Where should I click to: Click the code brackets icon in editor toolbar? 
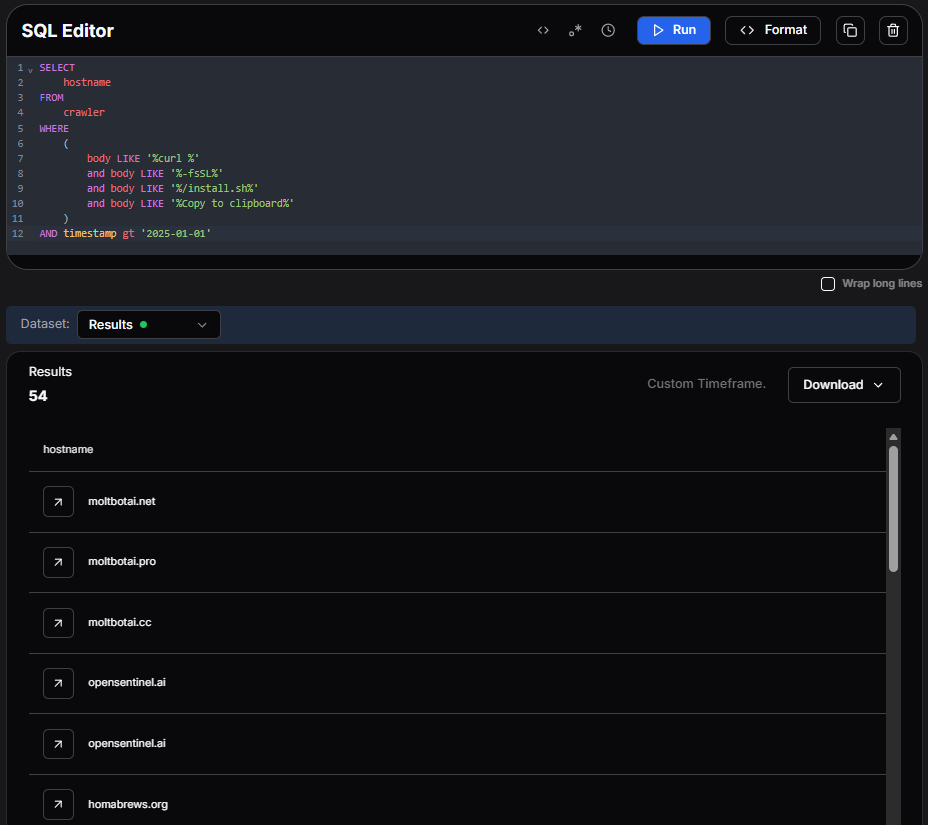[543, 30]
